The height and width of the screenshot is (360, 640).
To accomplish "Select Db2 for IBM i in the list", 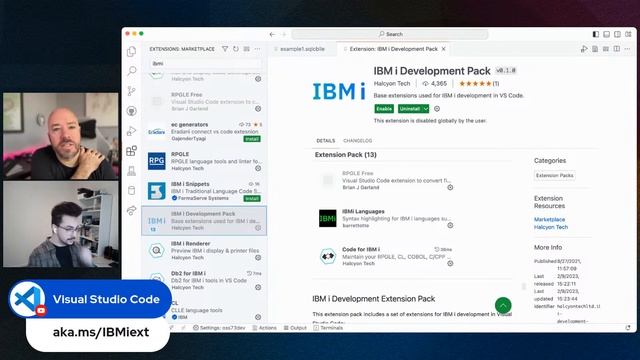I will click(x=204, y=280).
